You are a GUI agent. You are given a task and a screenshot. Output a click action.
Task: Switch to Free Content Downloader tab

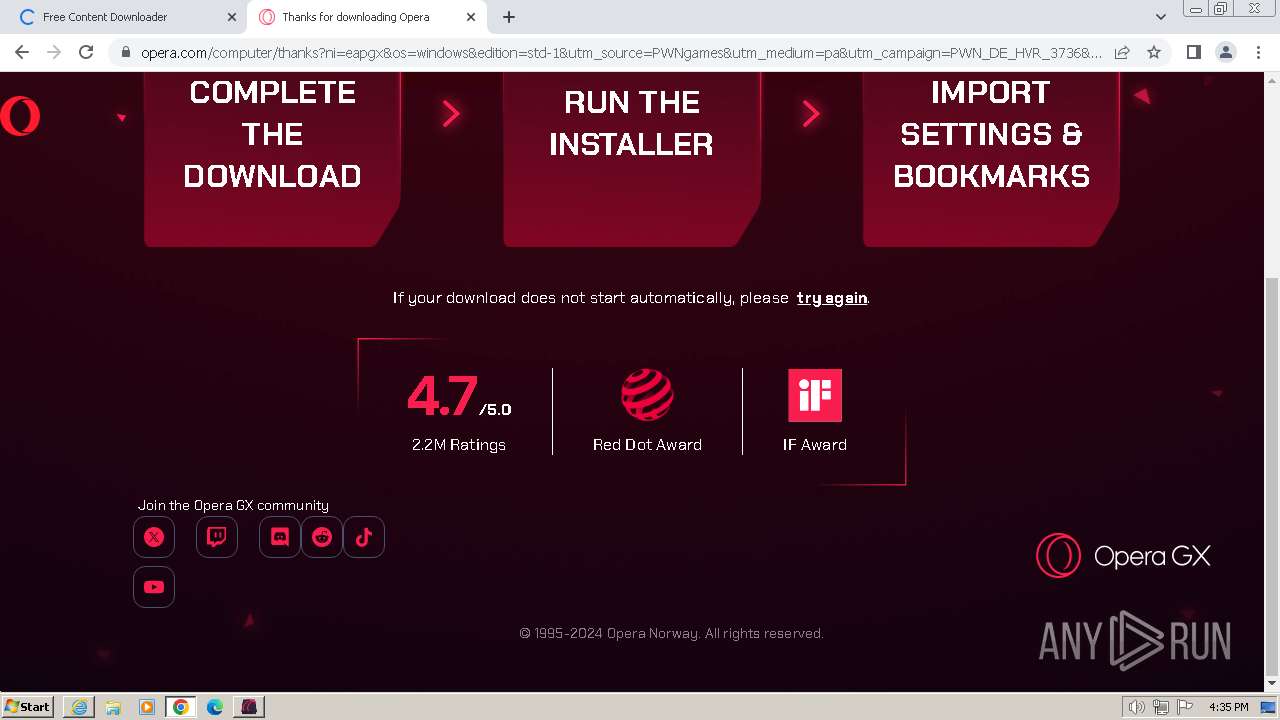(x=123, y=17)
